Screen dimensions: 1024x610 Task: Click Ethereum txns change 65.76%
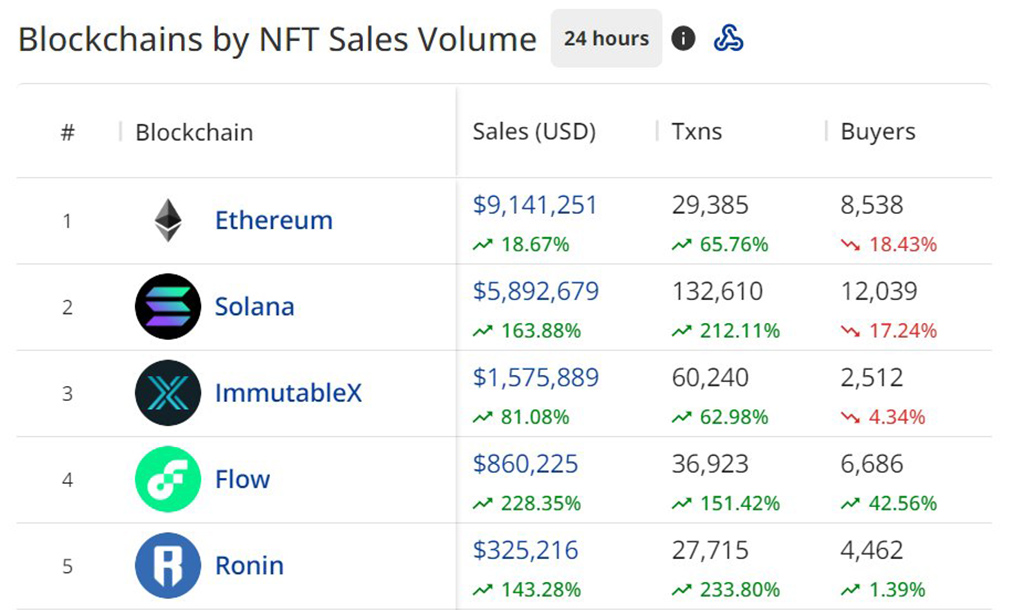pos(720,244)
